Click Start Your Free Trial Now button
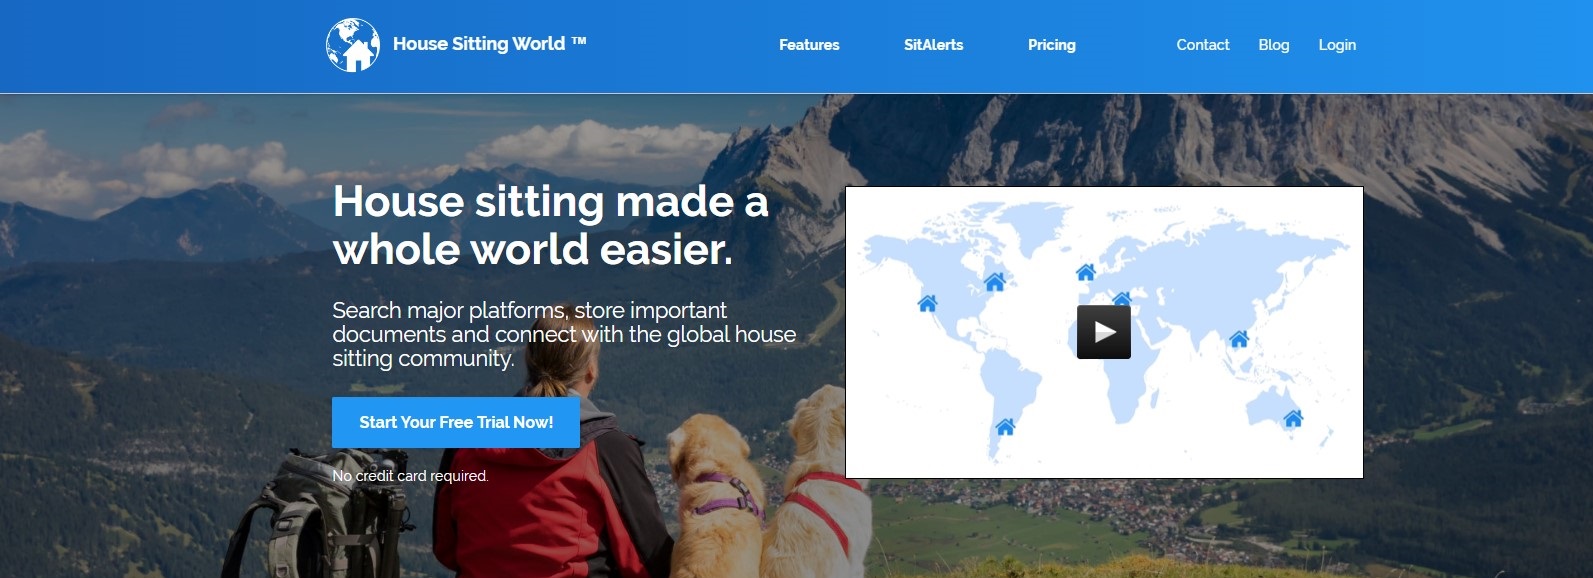The image size is (1593, 578). point(456,422)
